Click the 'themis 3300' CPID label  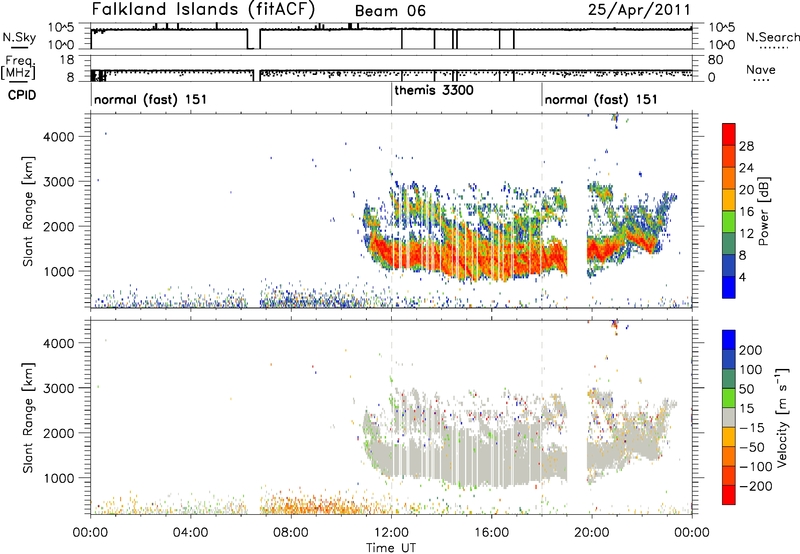[x=434, y=90]
